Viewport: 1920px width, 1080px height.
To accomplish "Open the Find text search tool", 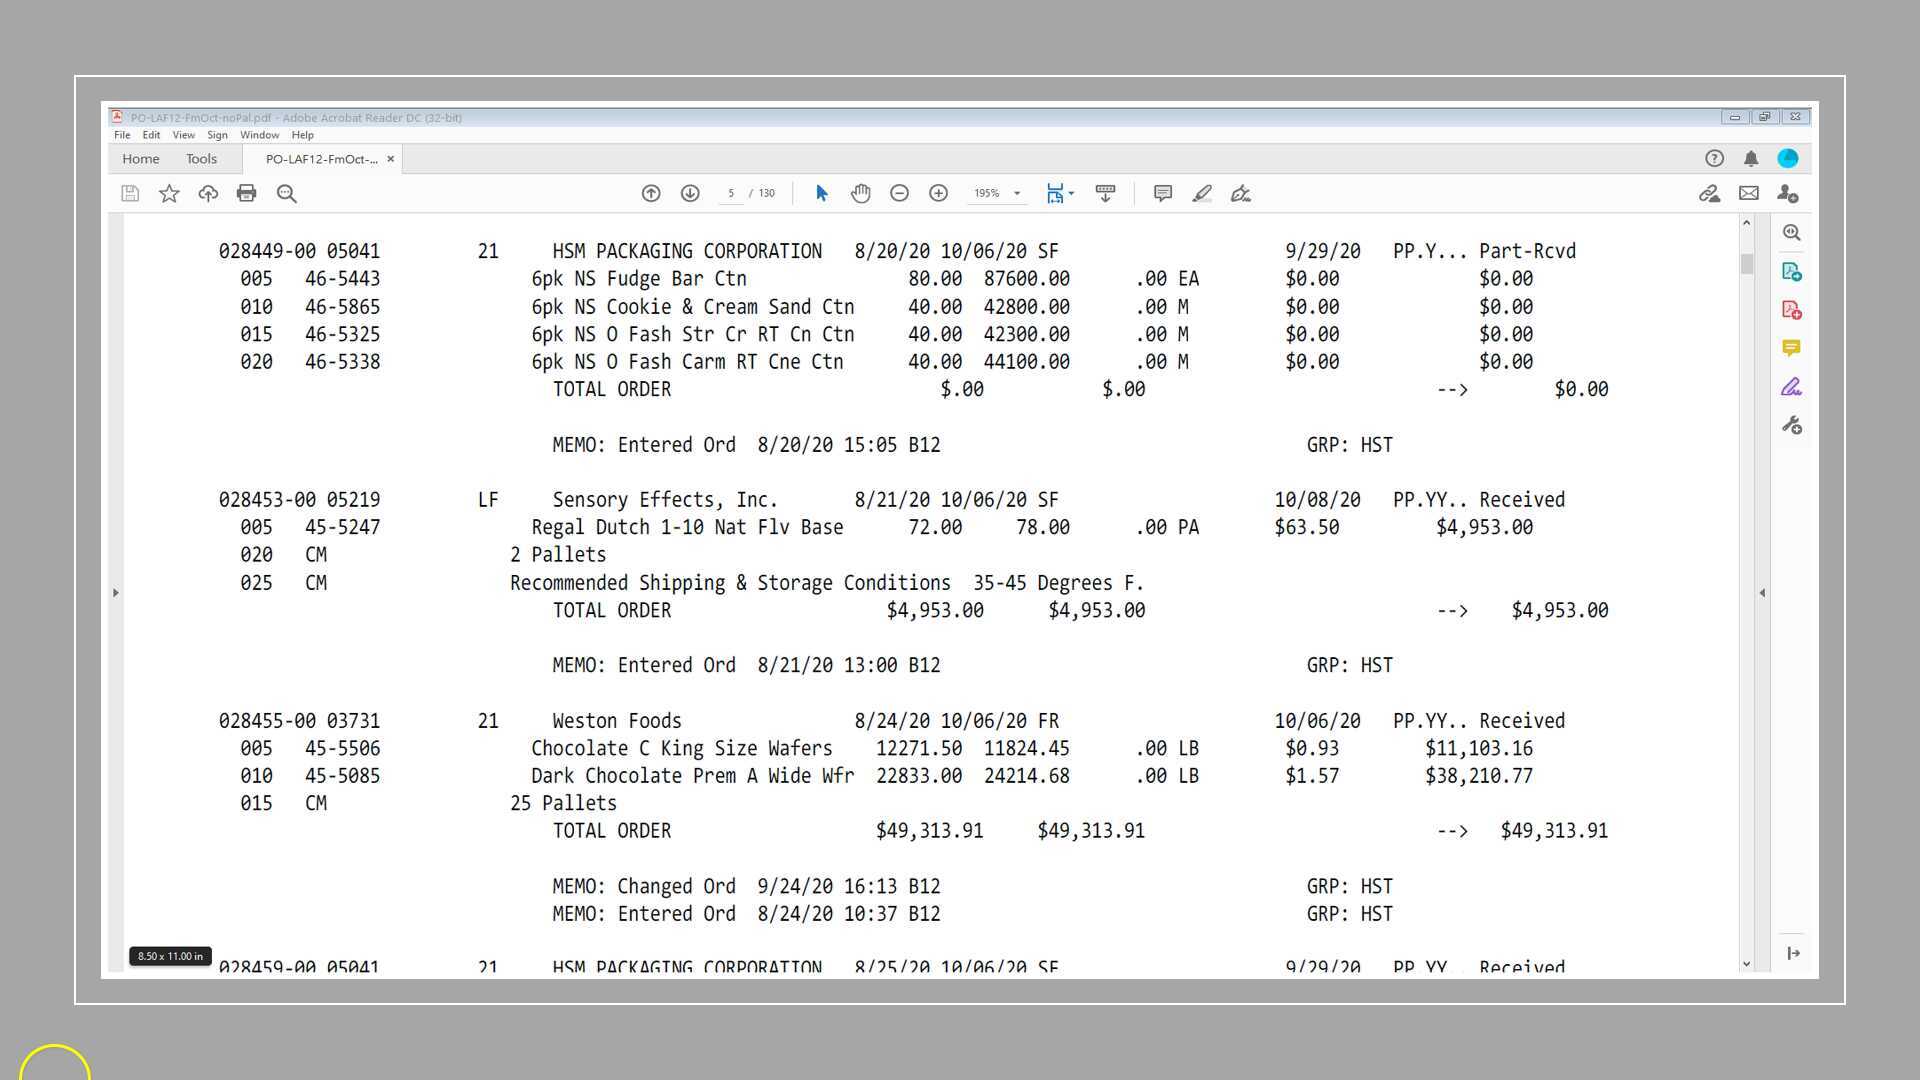I will 287,193.
